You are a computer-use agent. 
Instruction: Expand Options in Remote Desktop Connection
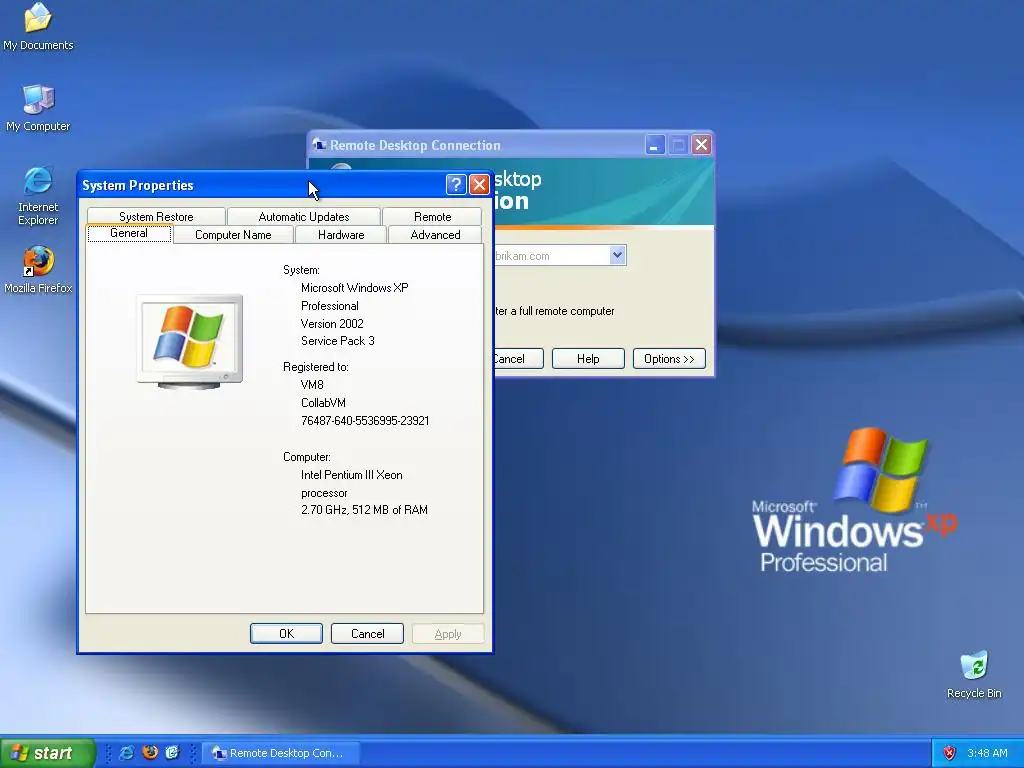[669, 359]
